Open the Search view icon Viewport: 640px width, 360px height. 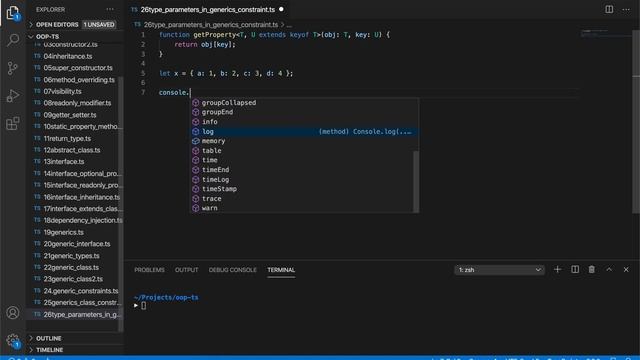(13, 40)
